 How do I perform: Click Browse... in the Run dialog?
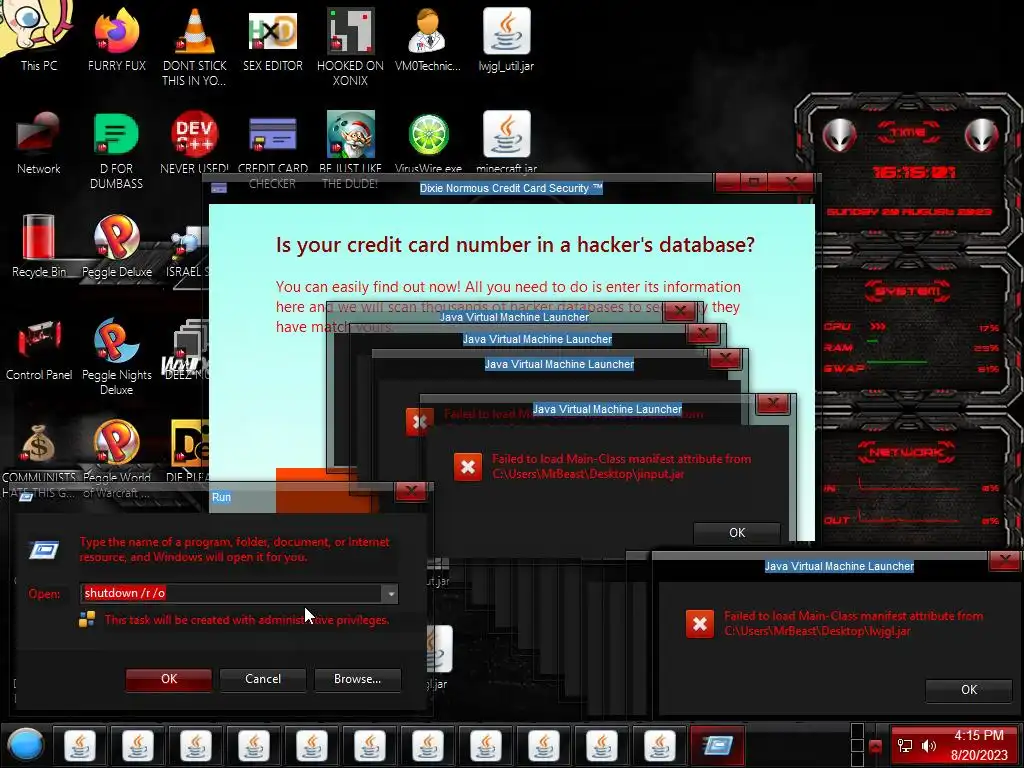point(357,679)
